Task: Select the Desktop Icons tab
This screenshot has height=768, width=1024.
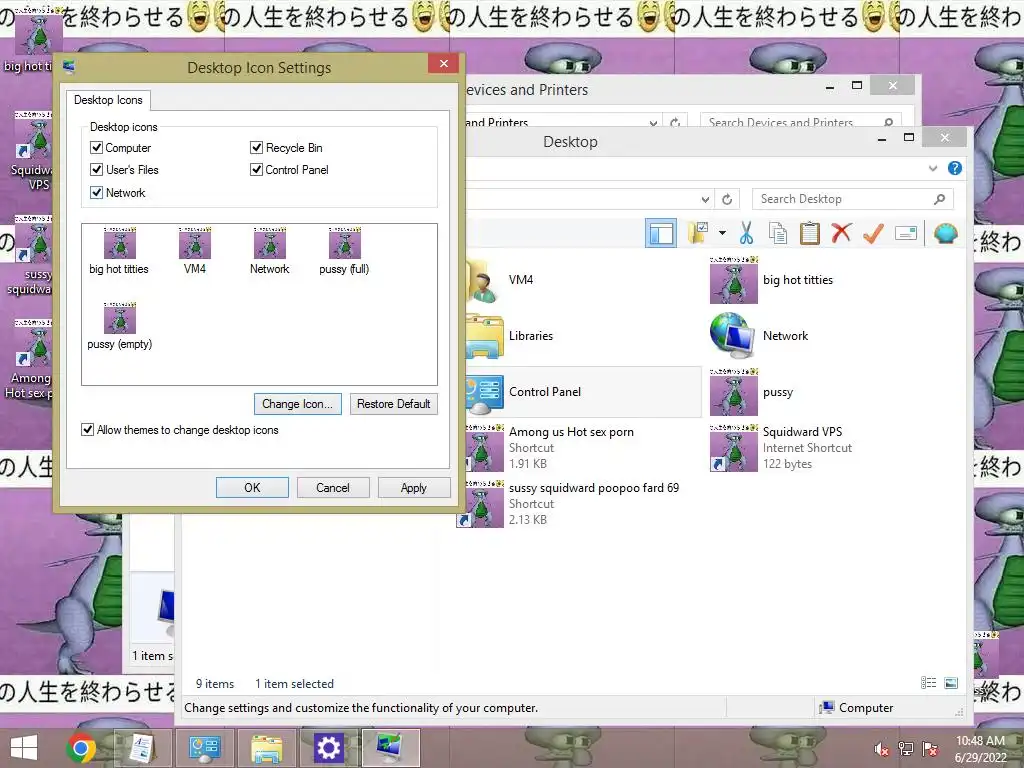Action: point(108,100)
